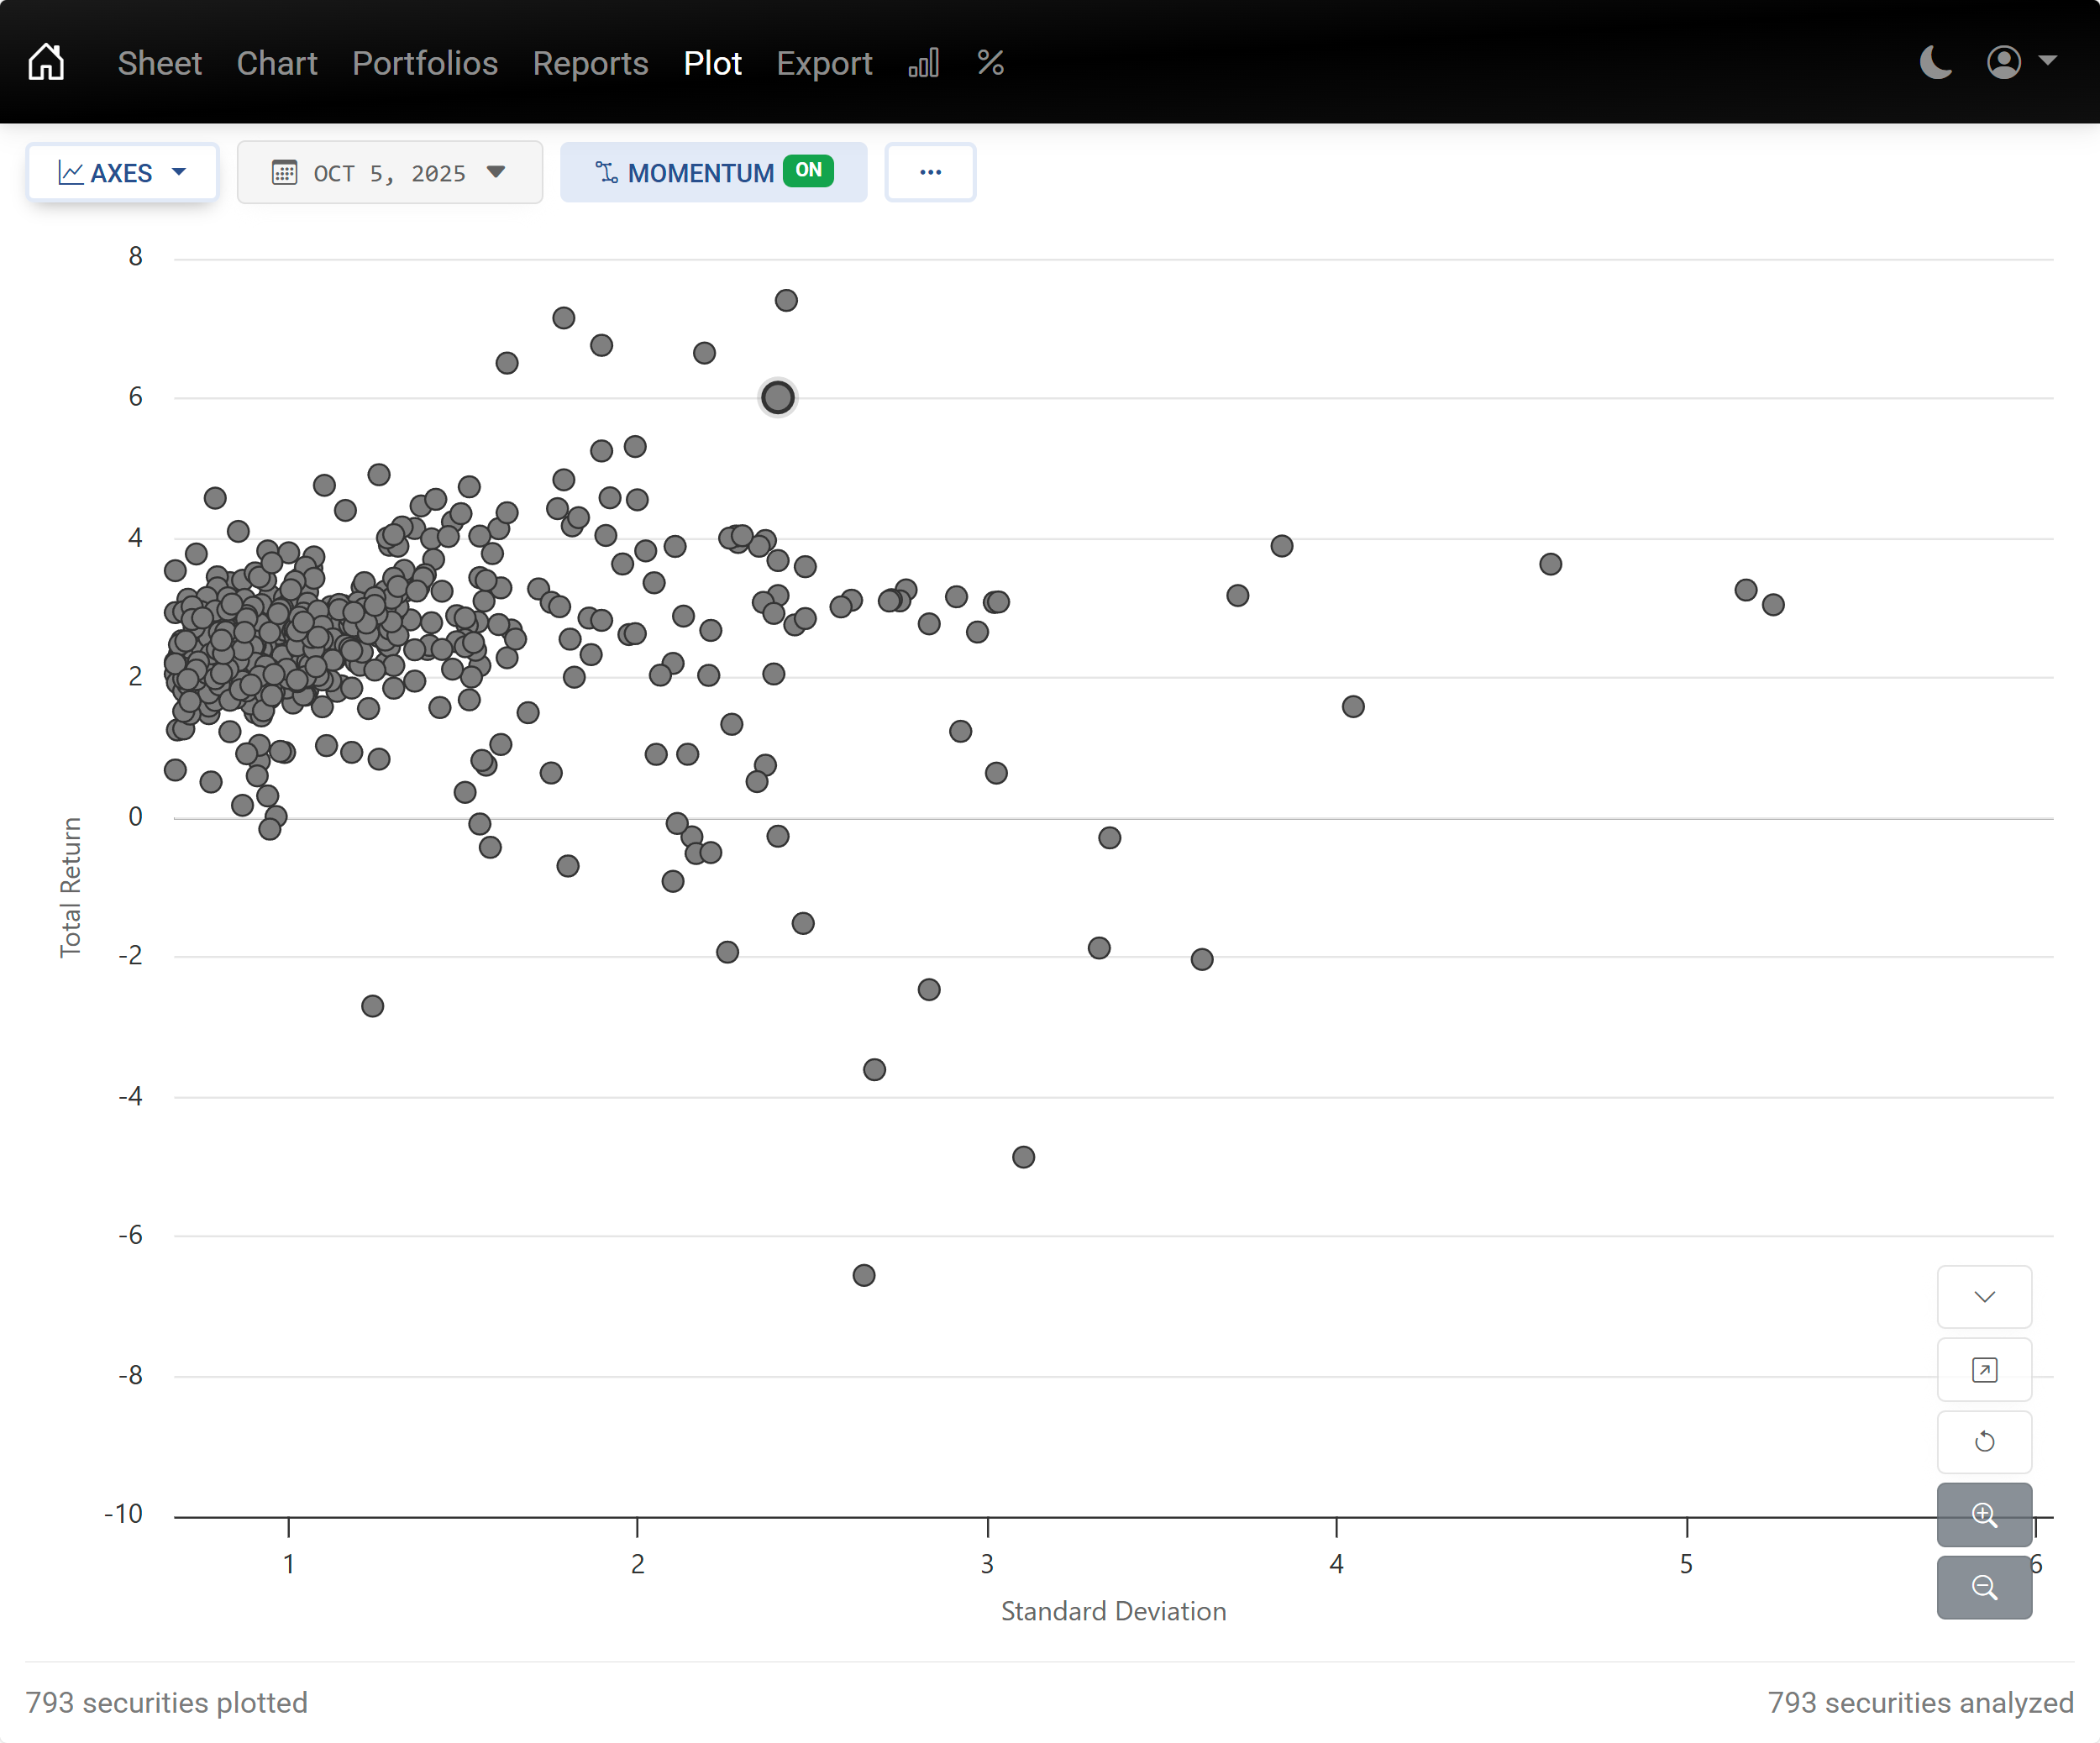This screenshot has height=1743, width=2100.
Task: Disable the Momentum toggle
Action: tap(809, 171)
